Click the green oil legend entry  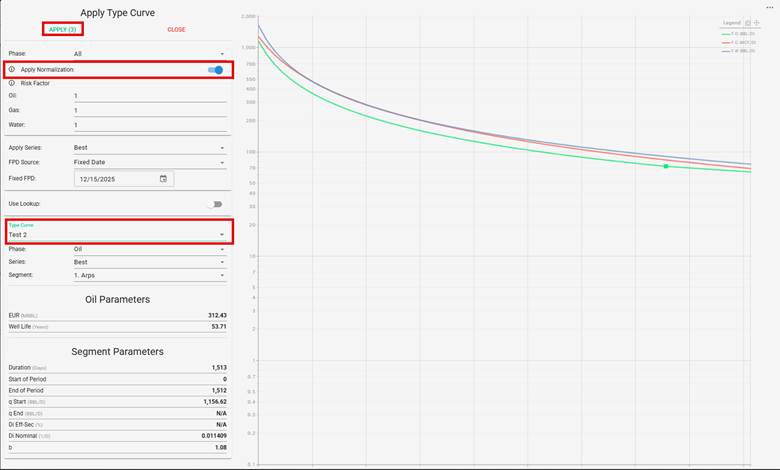pyautogui.click(x=739, y=34)
